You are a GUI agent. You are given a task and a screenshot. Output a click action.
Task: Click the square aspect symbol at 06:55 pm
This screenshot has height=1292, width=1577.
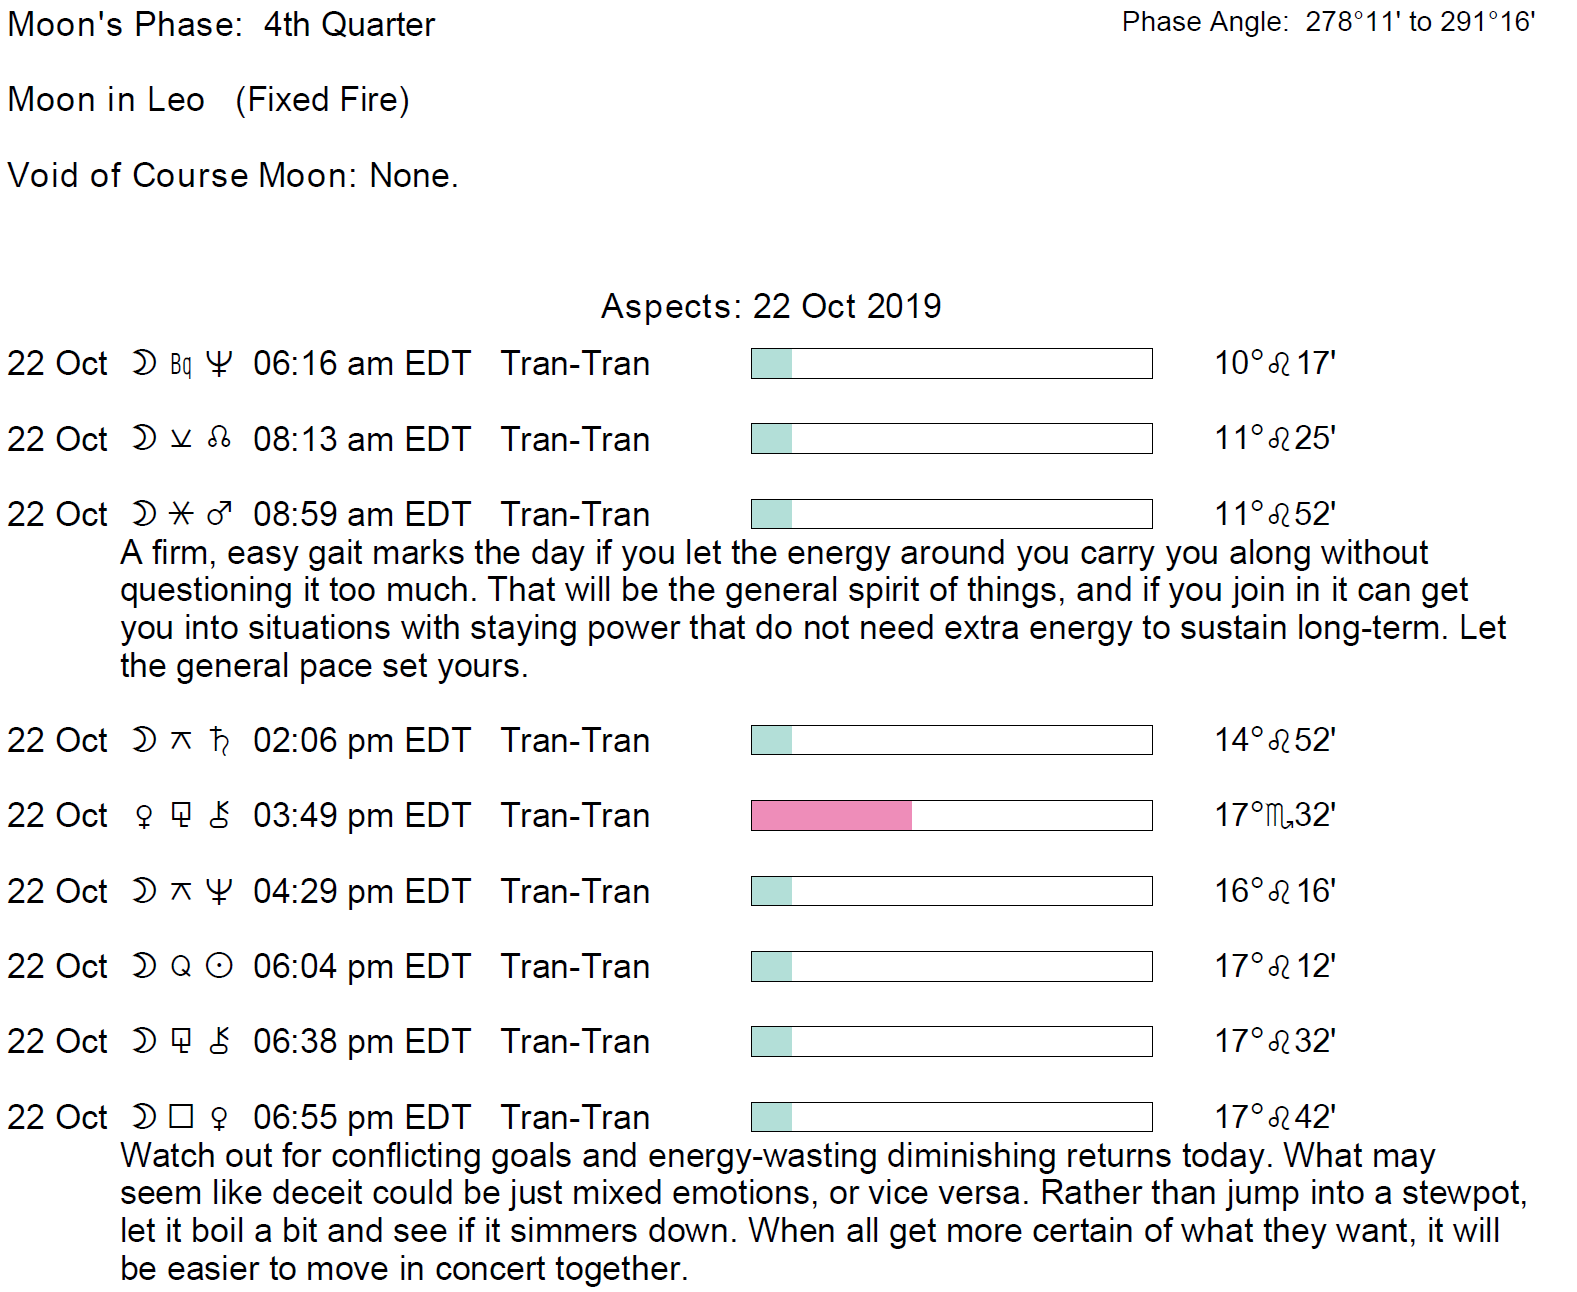point(181,1116)
